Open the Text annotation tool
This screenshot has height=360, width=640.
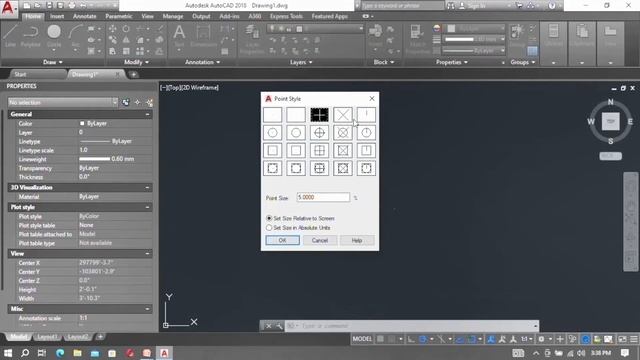(179, 36)
